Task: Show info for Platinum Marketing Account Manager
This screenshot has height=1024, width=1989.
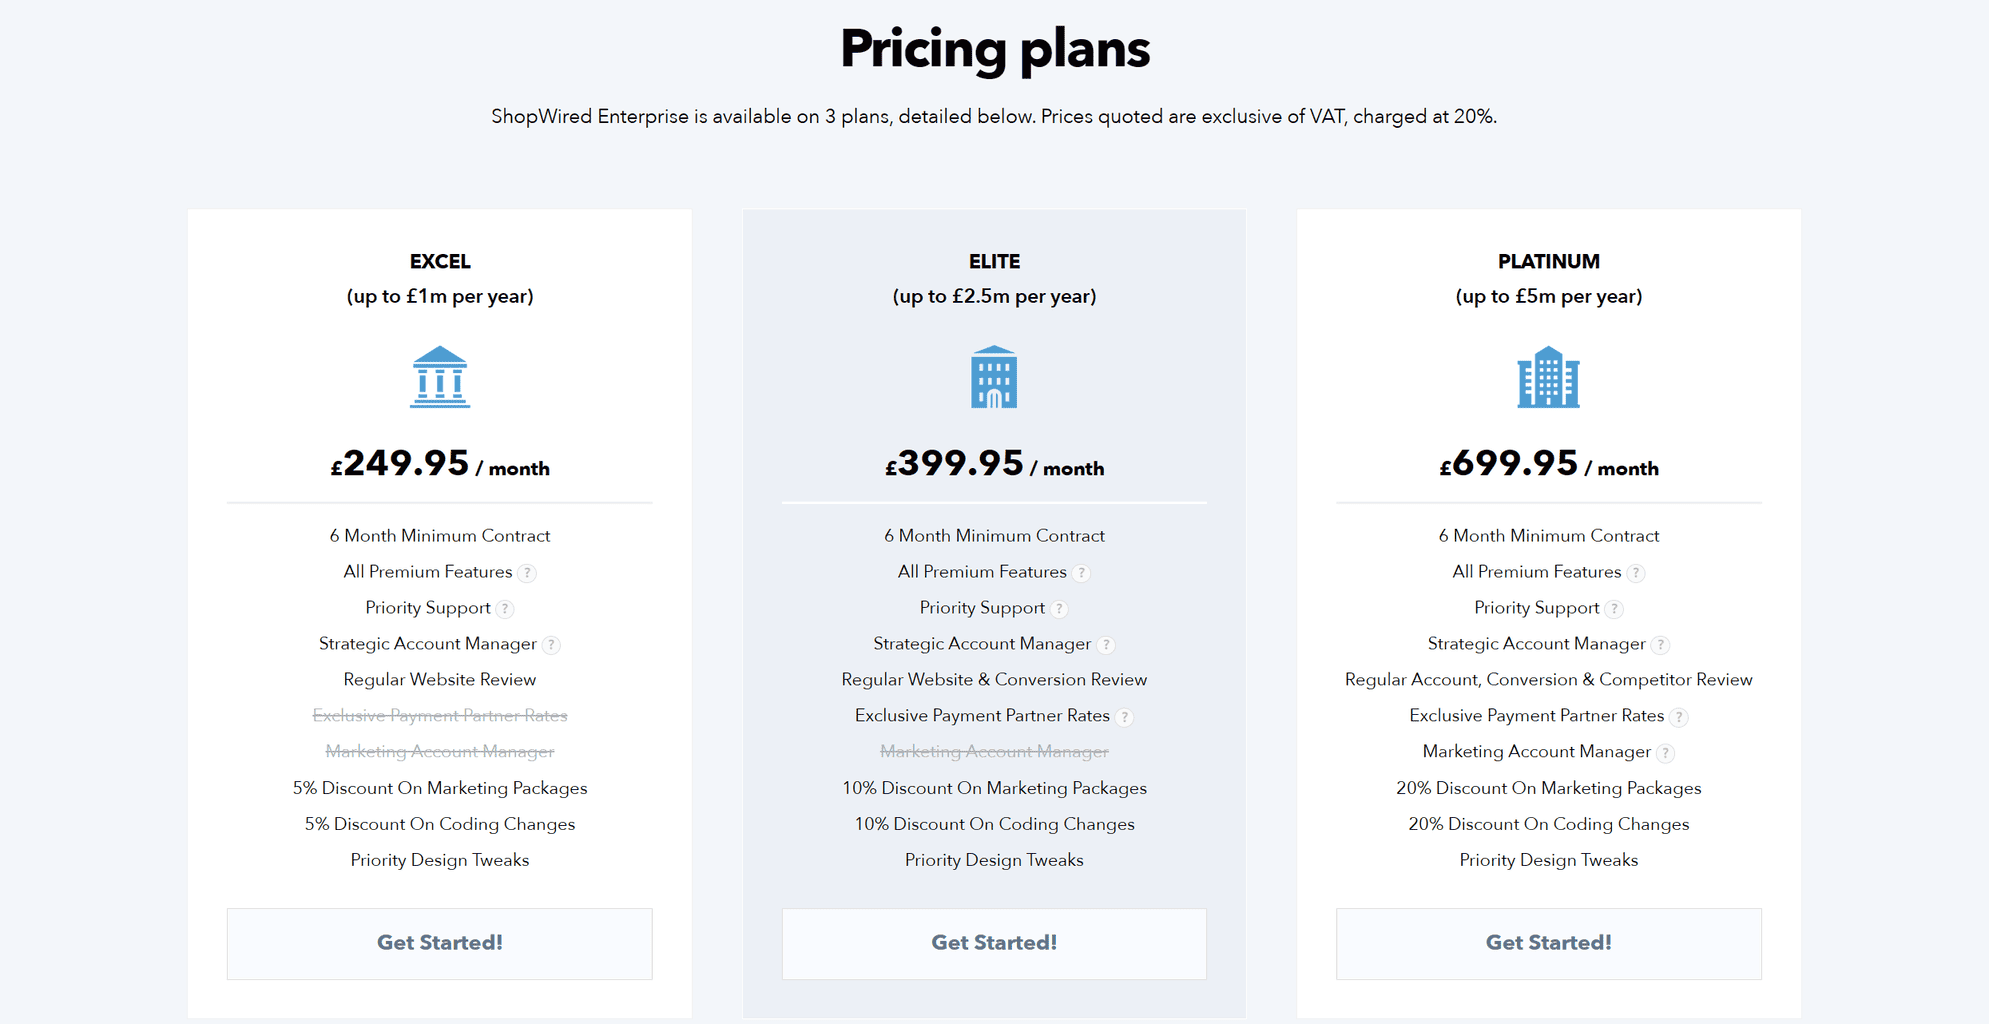Action: pos(1665,753)
